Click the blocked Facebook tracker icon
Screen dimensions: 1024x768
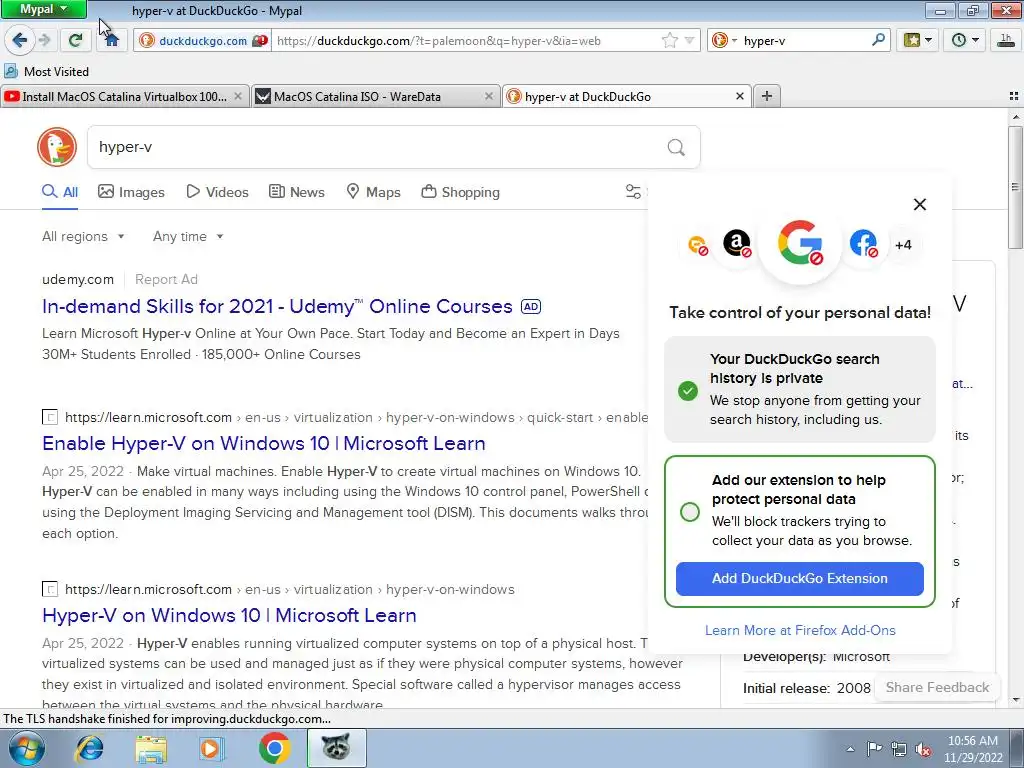click(x=863, y=244)
